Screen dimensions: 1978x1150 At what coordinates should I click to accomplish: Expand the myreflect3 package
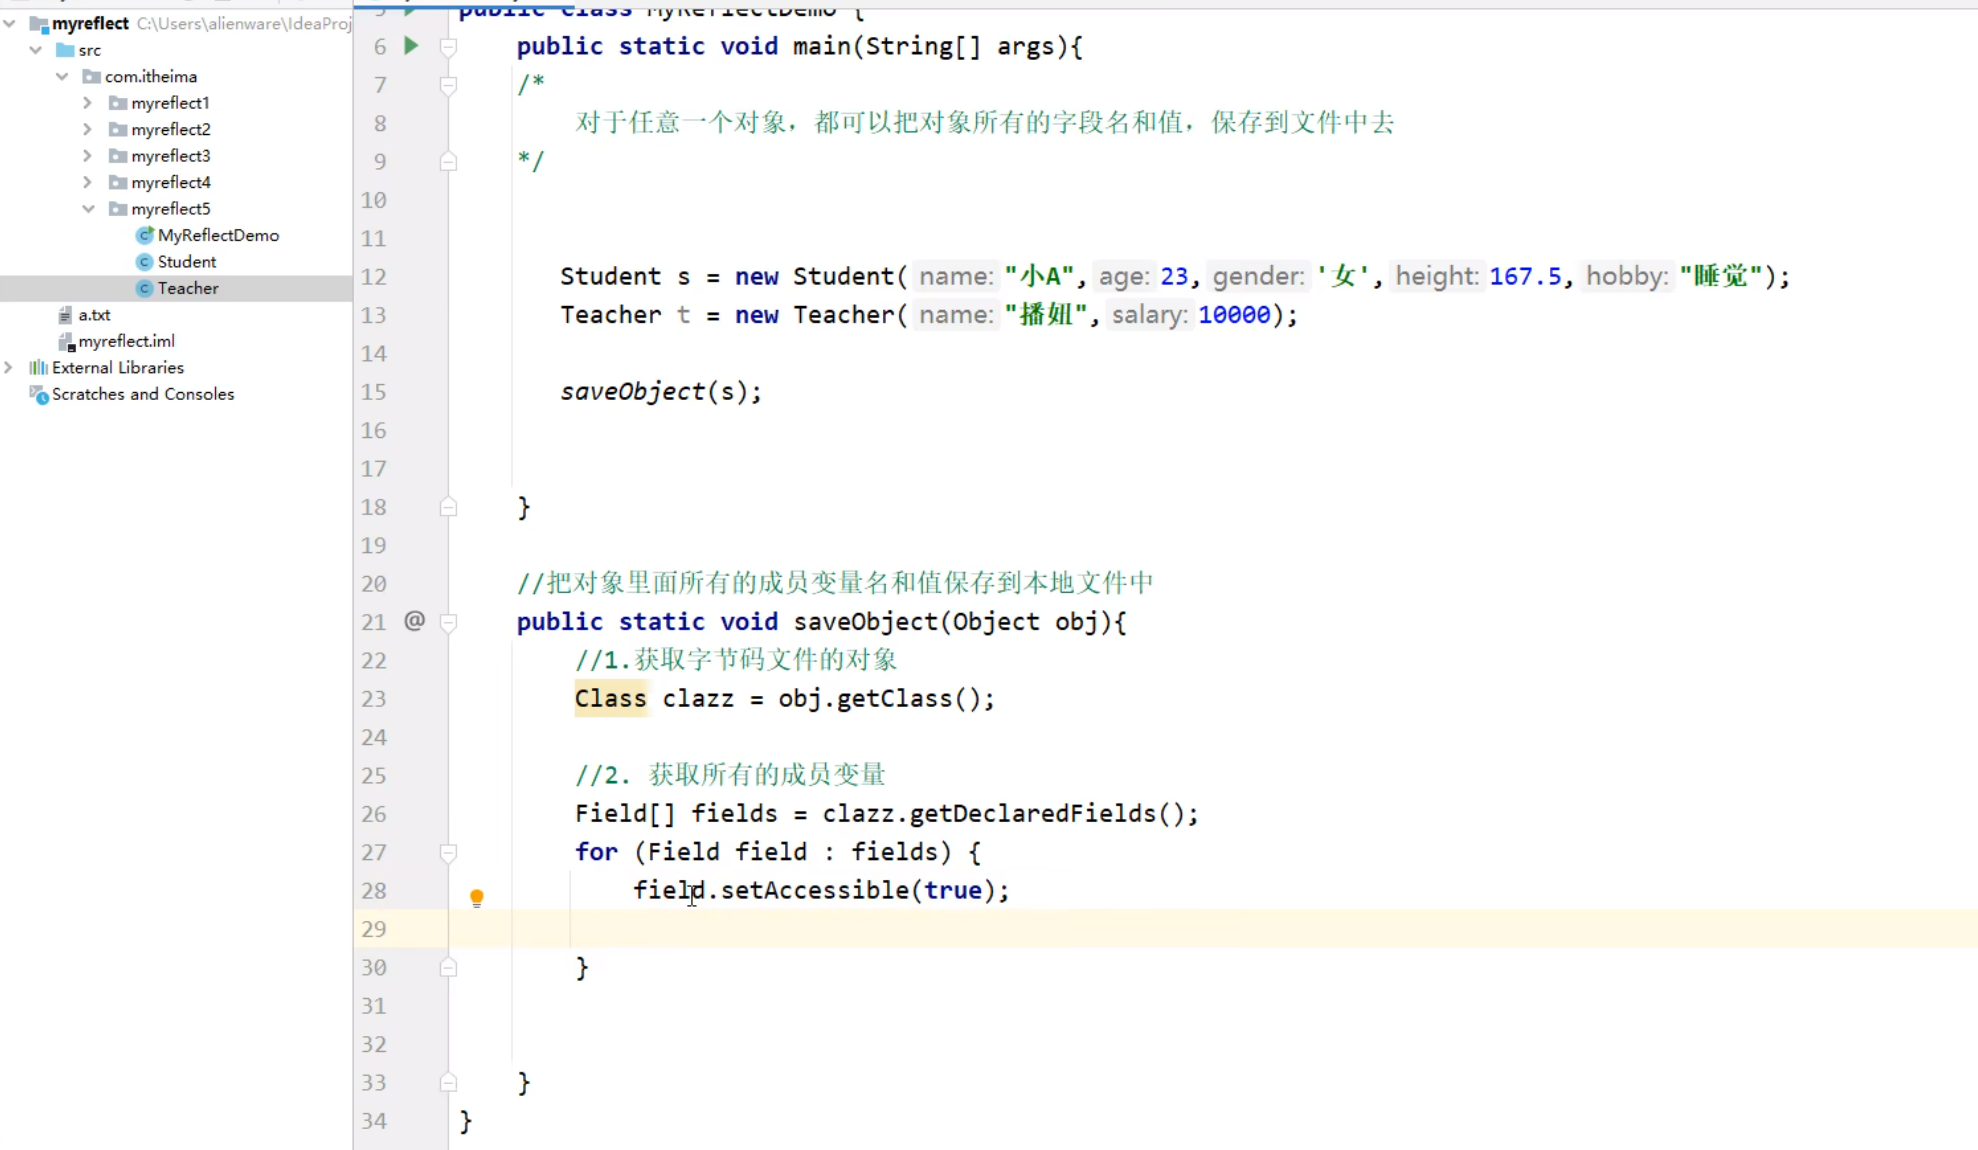88,156
